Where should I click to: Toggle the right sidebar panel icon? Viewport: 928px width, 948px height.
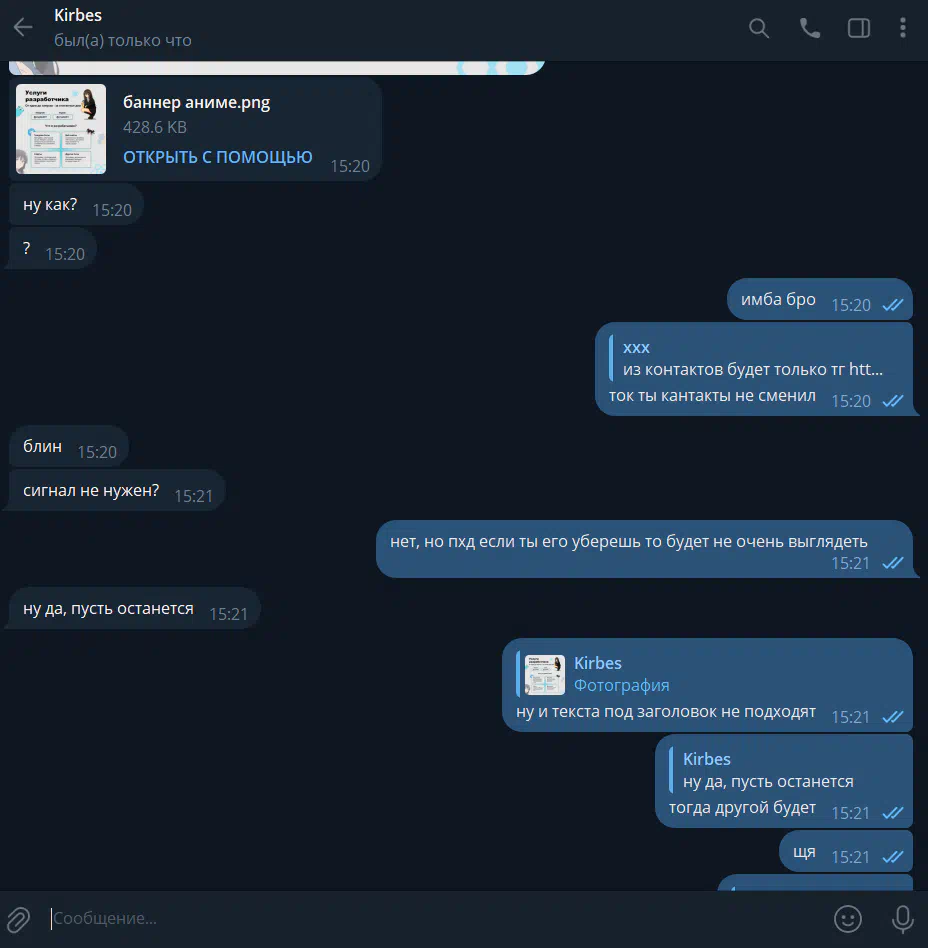tap(858, 28)
